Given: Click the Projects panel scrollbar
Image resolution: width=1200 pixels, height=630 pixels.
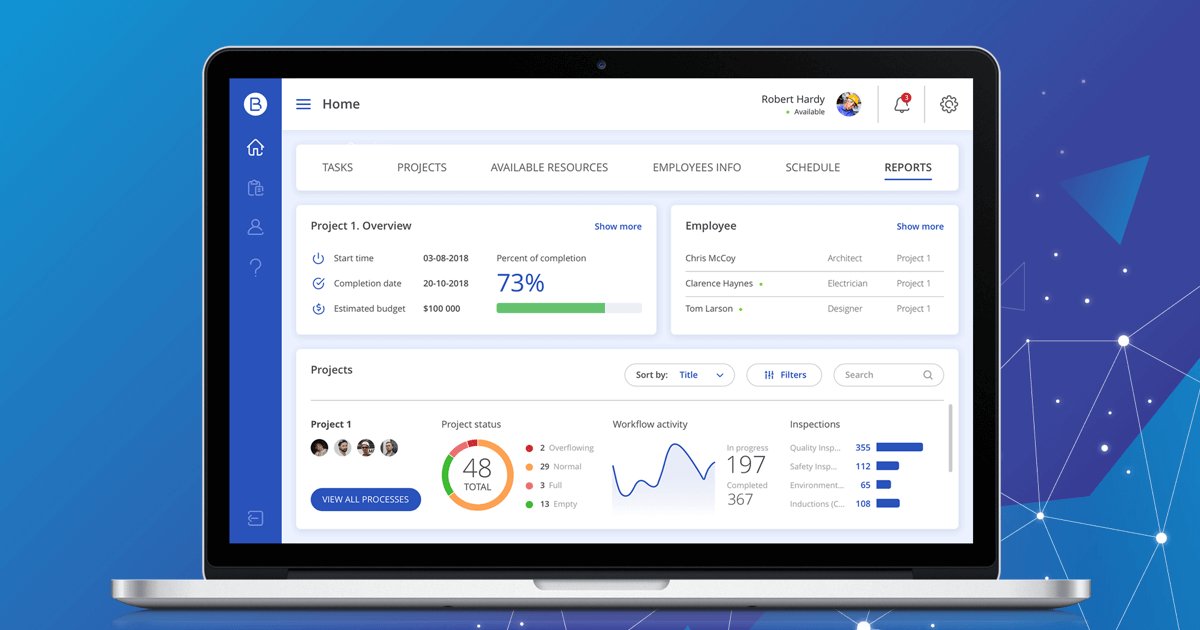Looking at the screenshot, I should 951,438.
